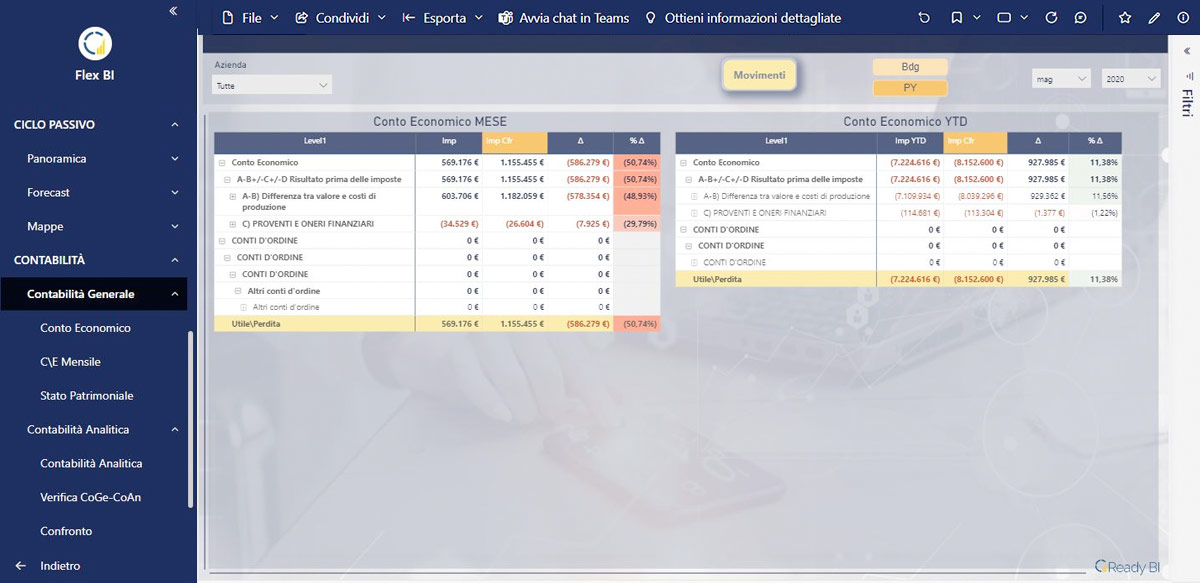Select Ottieni informazioni dettagliate
Image resolution: width=1200 pixels, height=583 pixels.
(x=743, y=18)
